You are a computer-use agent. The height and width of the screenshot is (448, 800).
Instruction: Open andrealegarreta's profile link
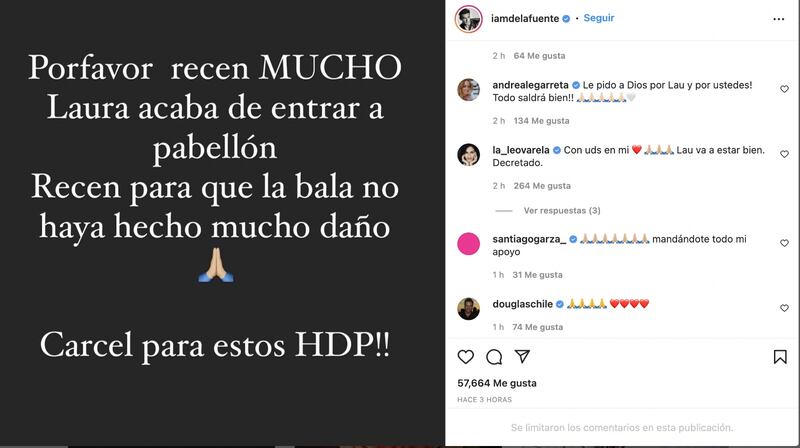point(530,85)
